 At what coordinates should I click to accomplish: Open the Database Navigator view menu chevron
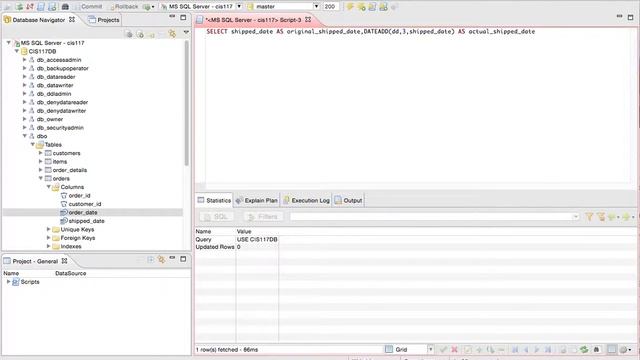tap(186, 32)
